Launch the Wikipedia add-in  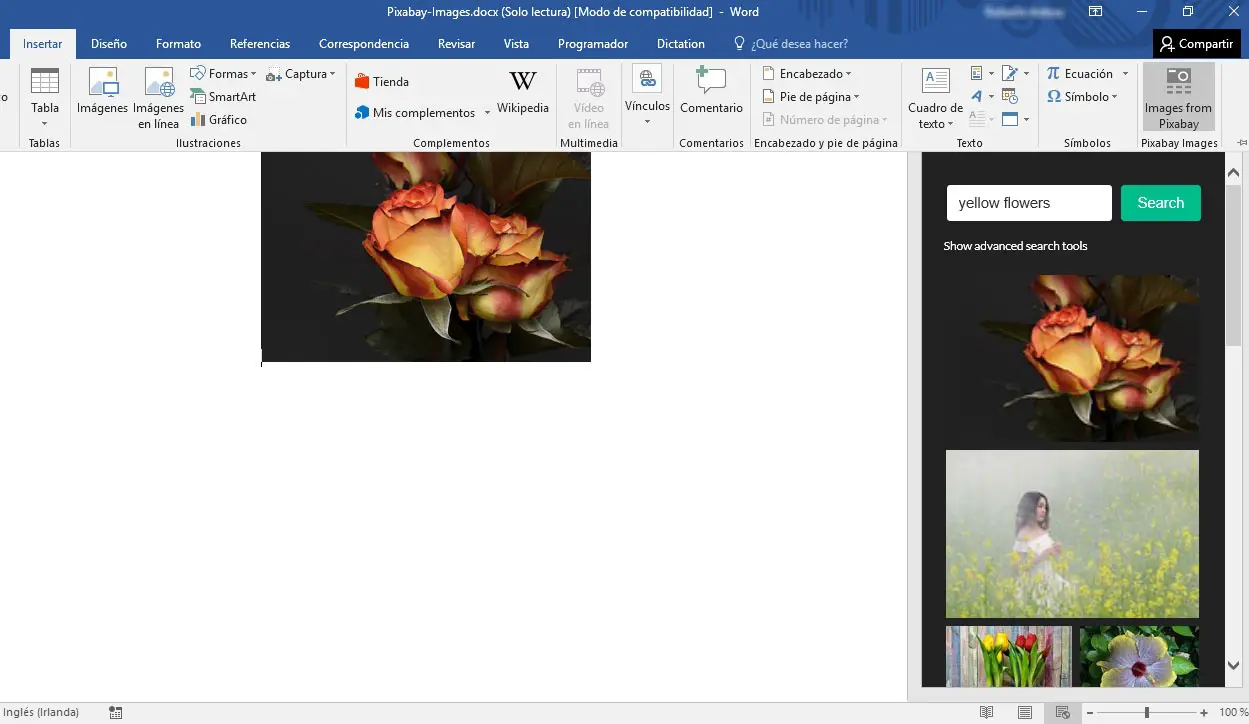click(x=522, y=92)
